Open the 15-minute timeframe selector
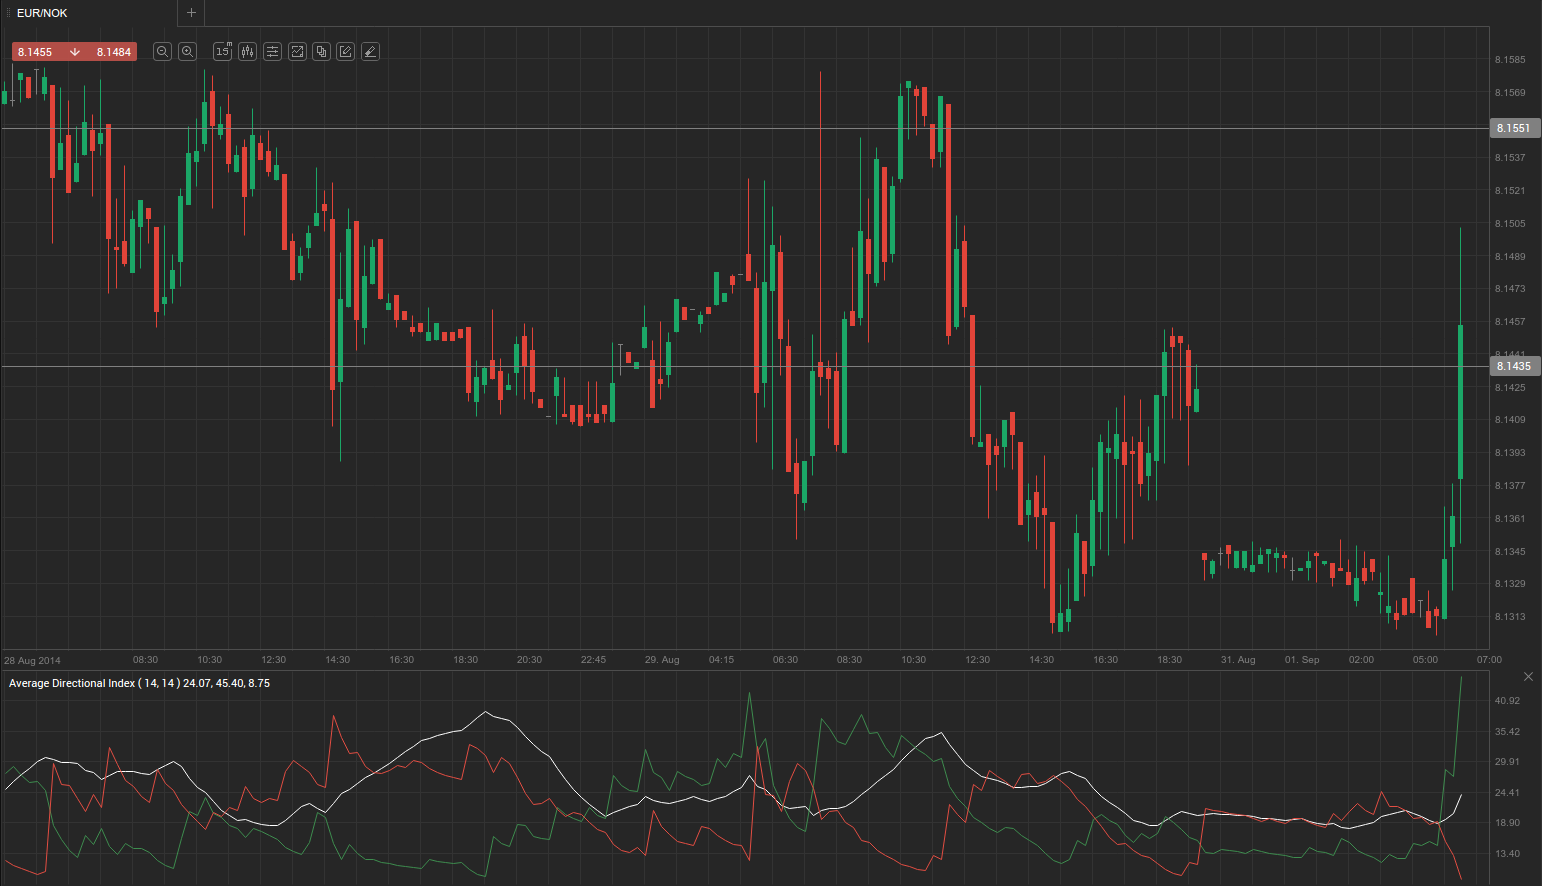 pos(222,52)
